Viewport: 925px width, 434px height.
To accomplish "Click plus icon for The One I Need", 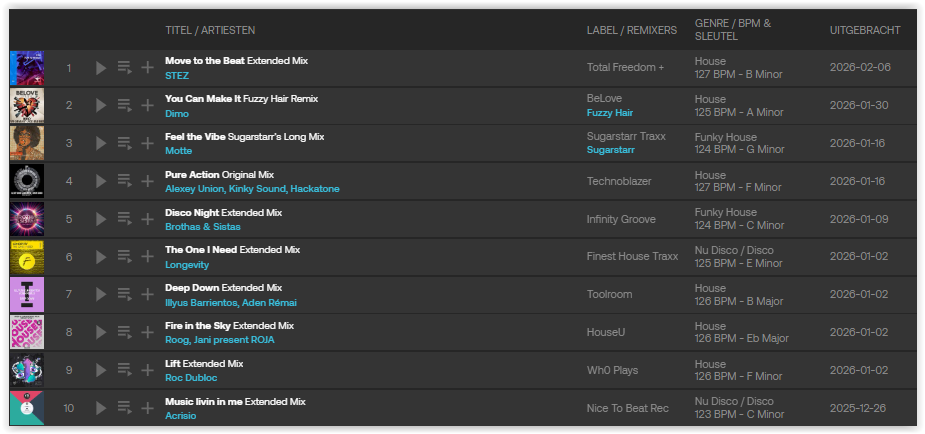I will pos(147,257).
